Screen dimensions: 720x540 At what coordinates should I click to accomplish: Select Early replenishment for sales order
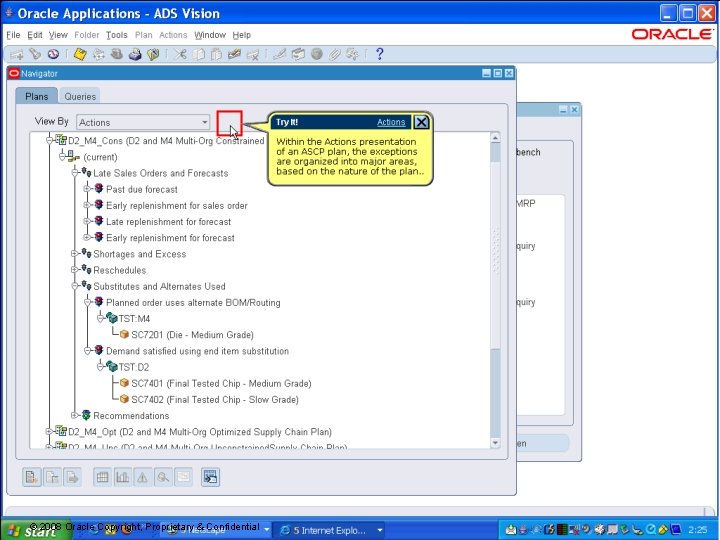[x=177, y=205]
